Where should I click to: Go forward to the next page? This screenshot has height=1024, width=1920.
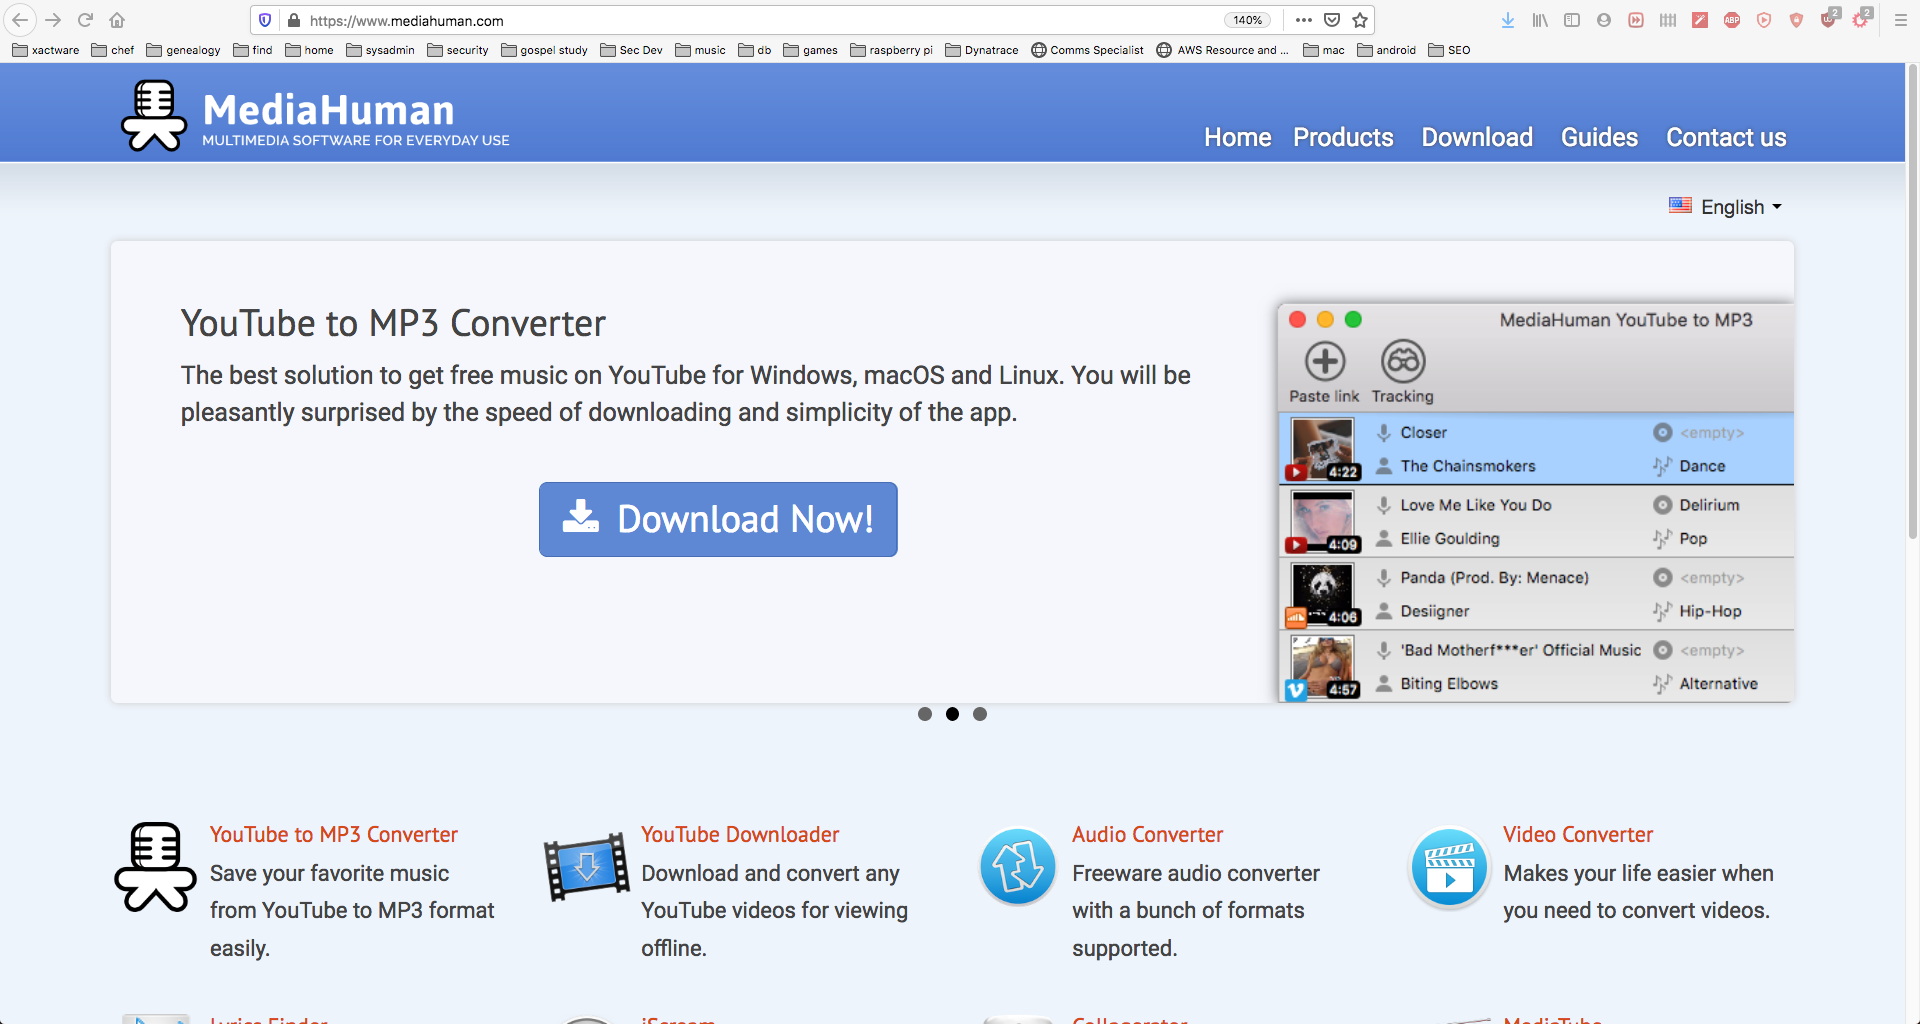53,20
